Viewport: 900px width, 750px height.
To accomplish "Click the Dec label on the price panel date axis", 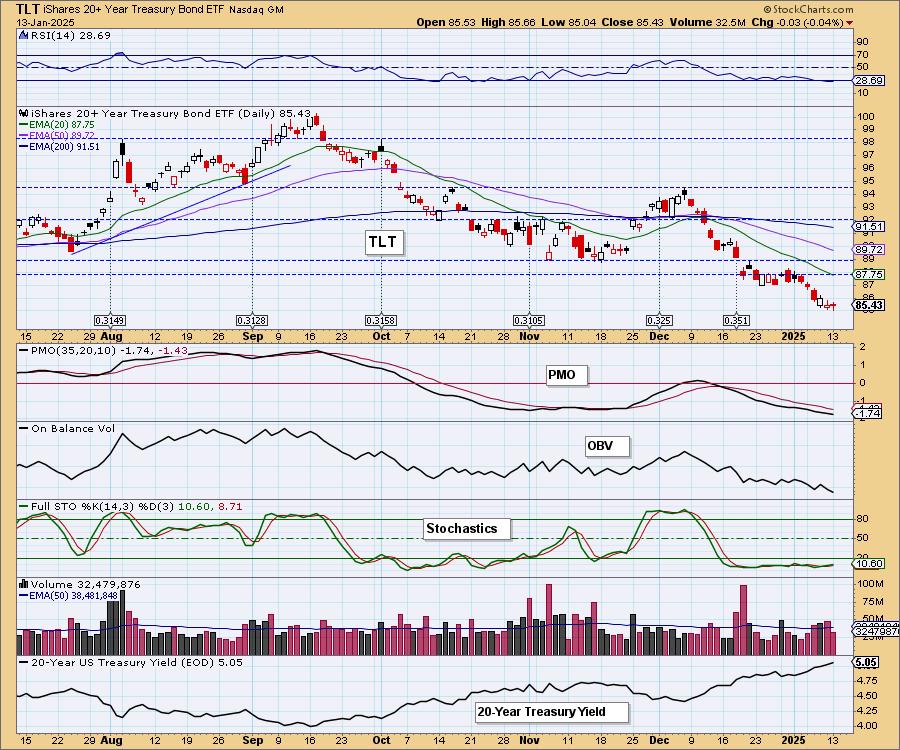I will [x=659, y=336].
